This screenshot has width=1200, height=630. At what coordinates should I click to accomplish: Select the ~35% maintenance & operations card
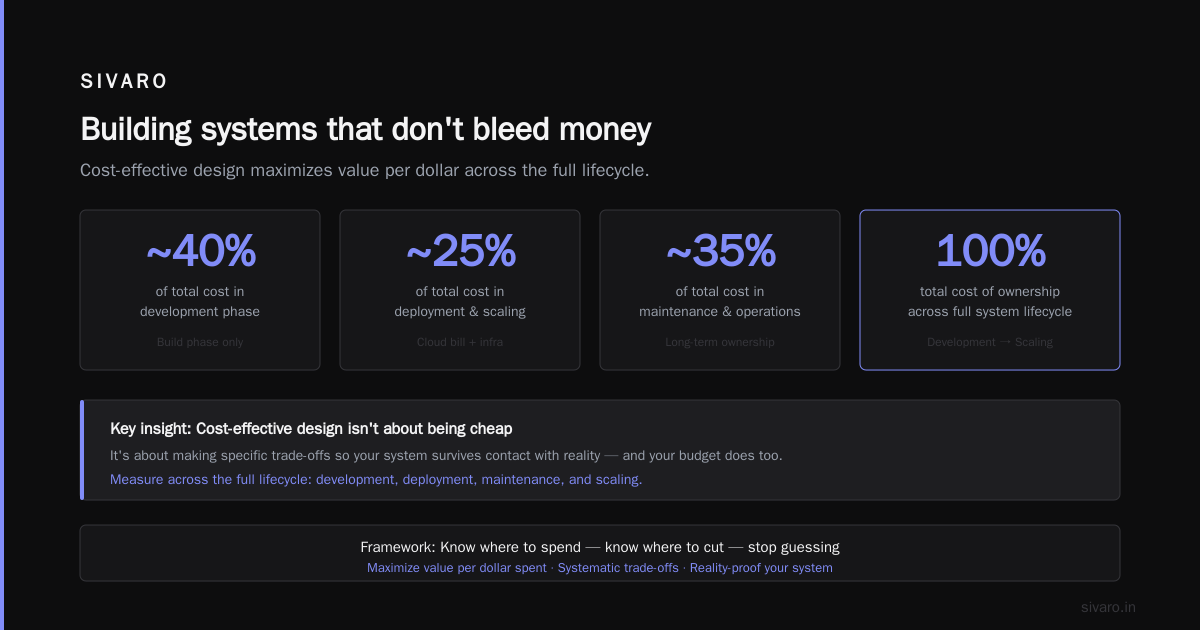(x=720, y=290)
